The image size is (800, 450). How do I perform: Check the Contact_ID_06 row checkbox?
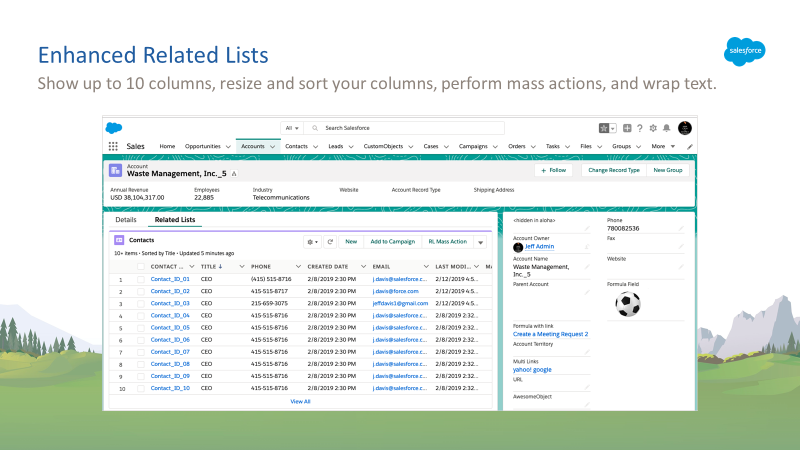point(141,340)
